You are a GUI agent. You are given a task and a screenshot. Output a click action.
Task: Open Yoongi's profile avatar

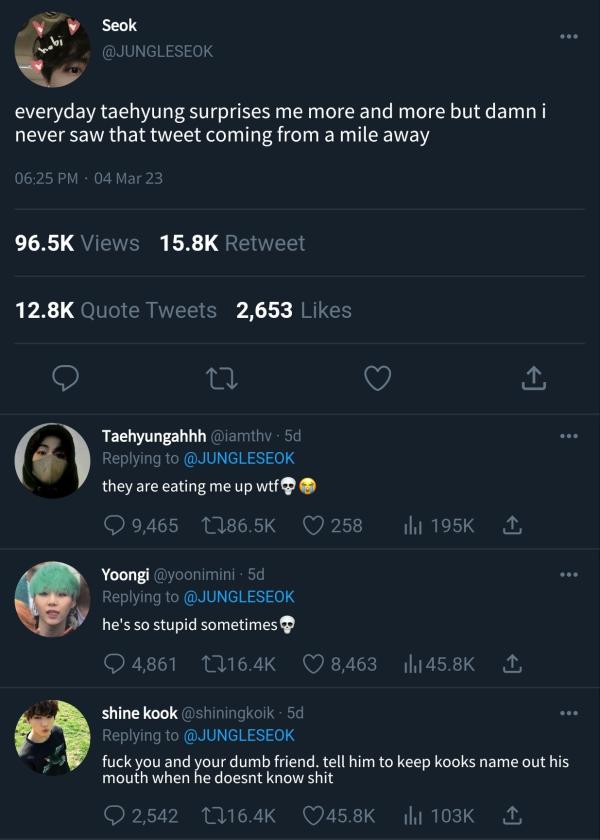coord(52,599)
